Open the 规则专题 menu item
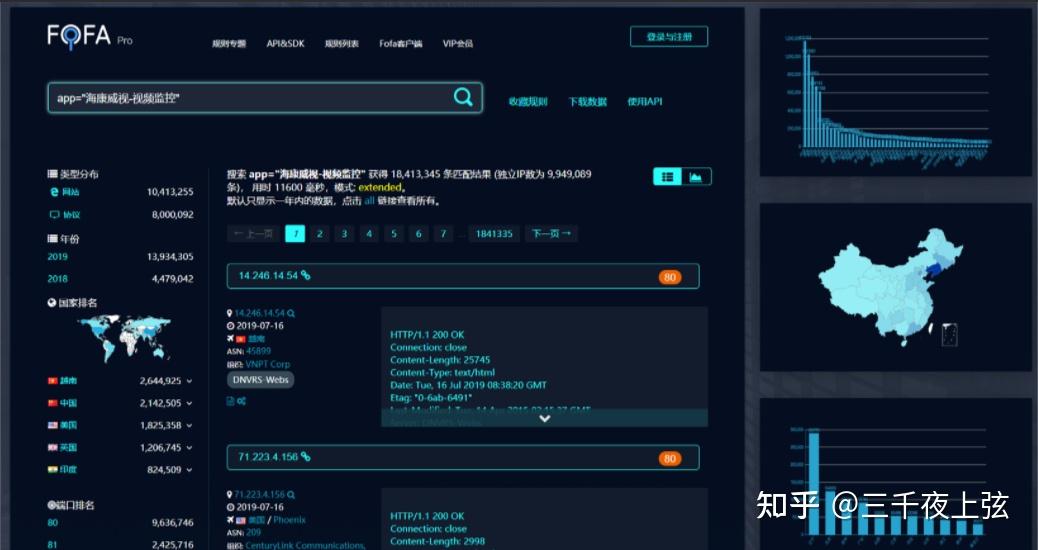 [x=229, y=44]
